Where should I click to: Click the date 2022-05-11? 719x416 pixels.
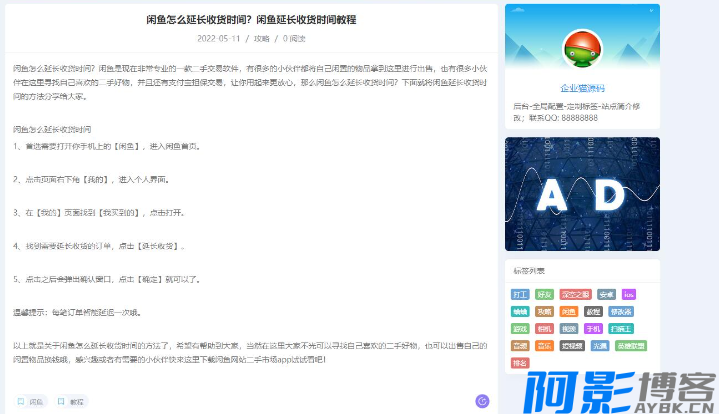click(x=219, y=39)
